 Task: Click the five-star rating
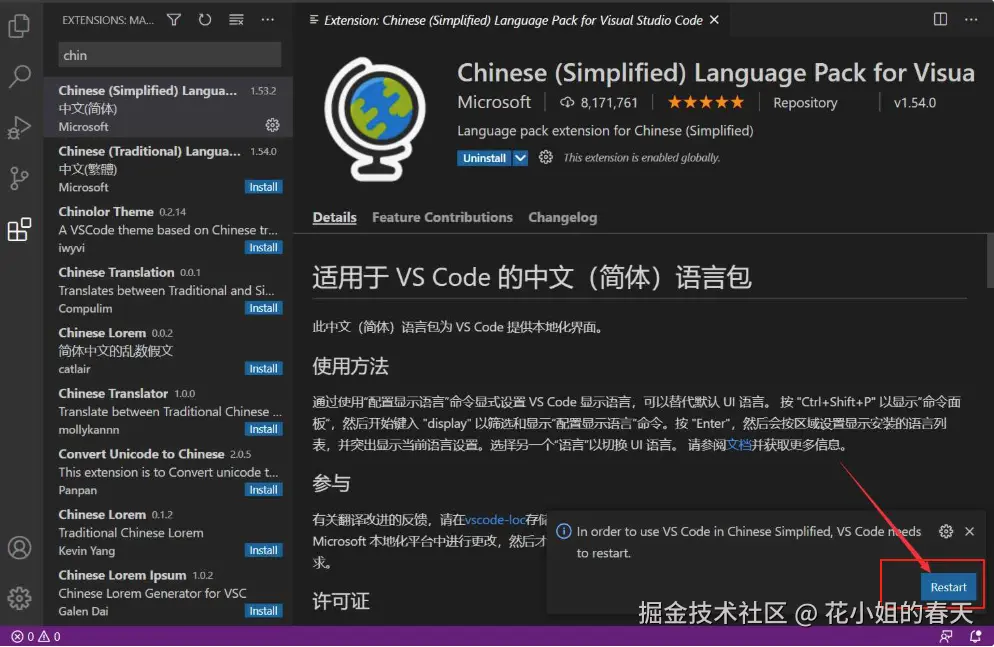706,102
